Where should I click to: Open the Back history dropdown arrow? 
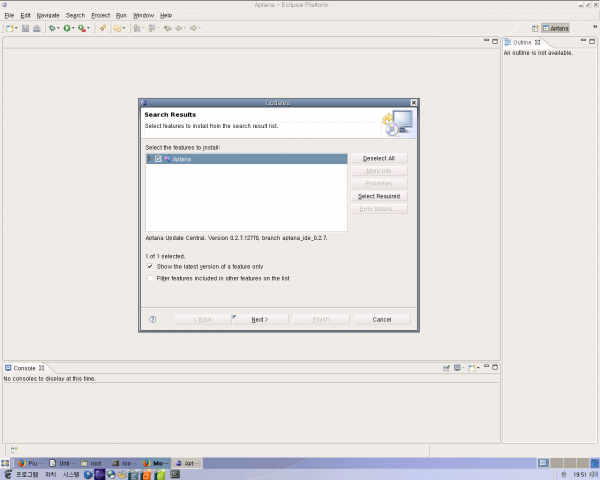pos(185,28)
